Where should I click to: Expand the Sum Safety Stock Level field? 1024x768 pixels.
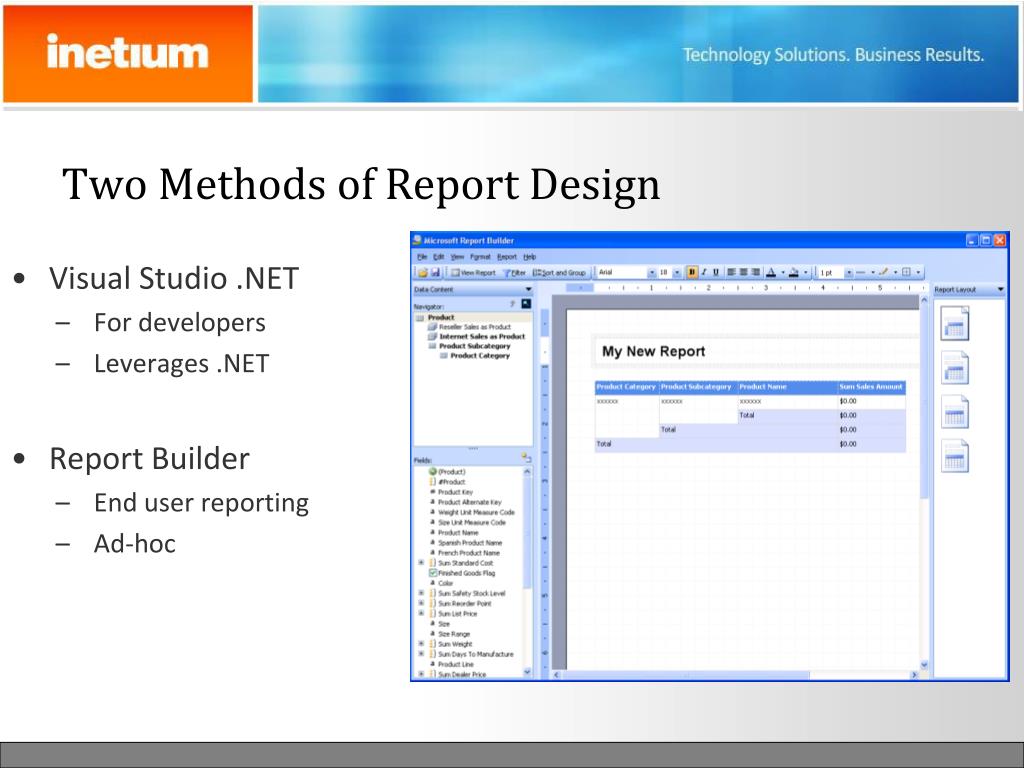click(421, 593)
